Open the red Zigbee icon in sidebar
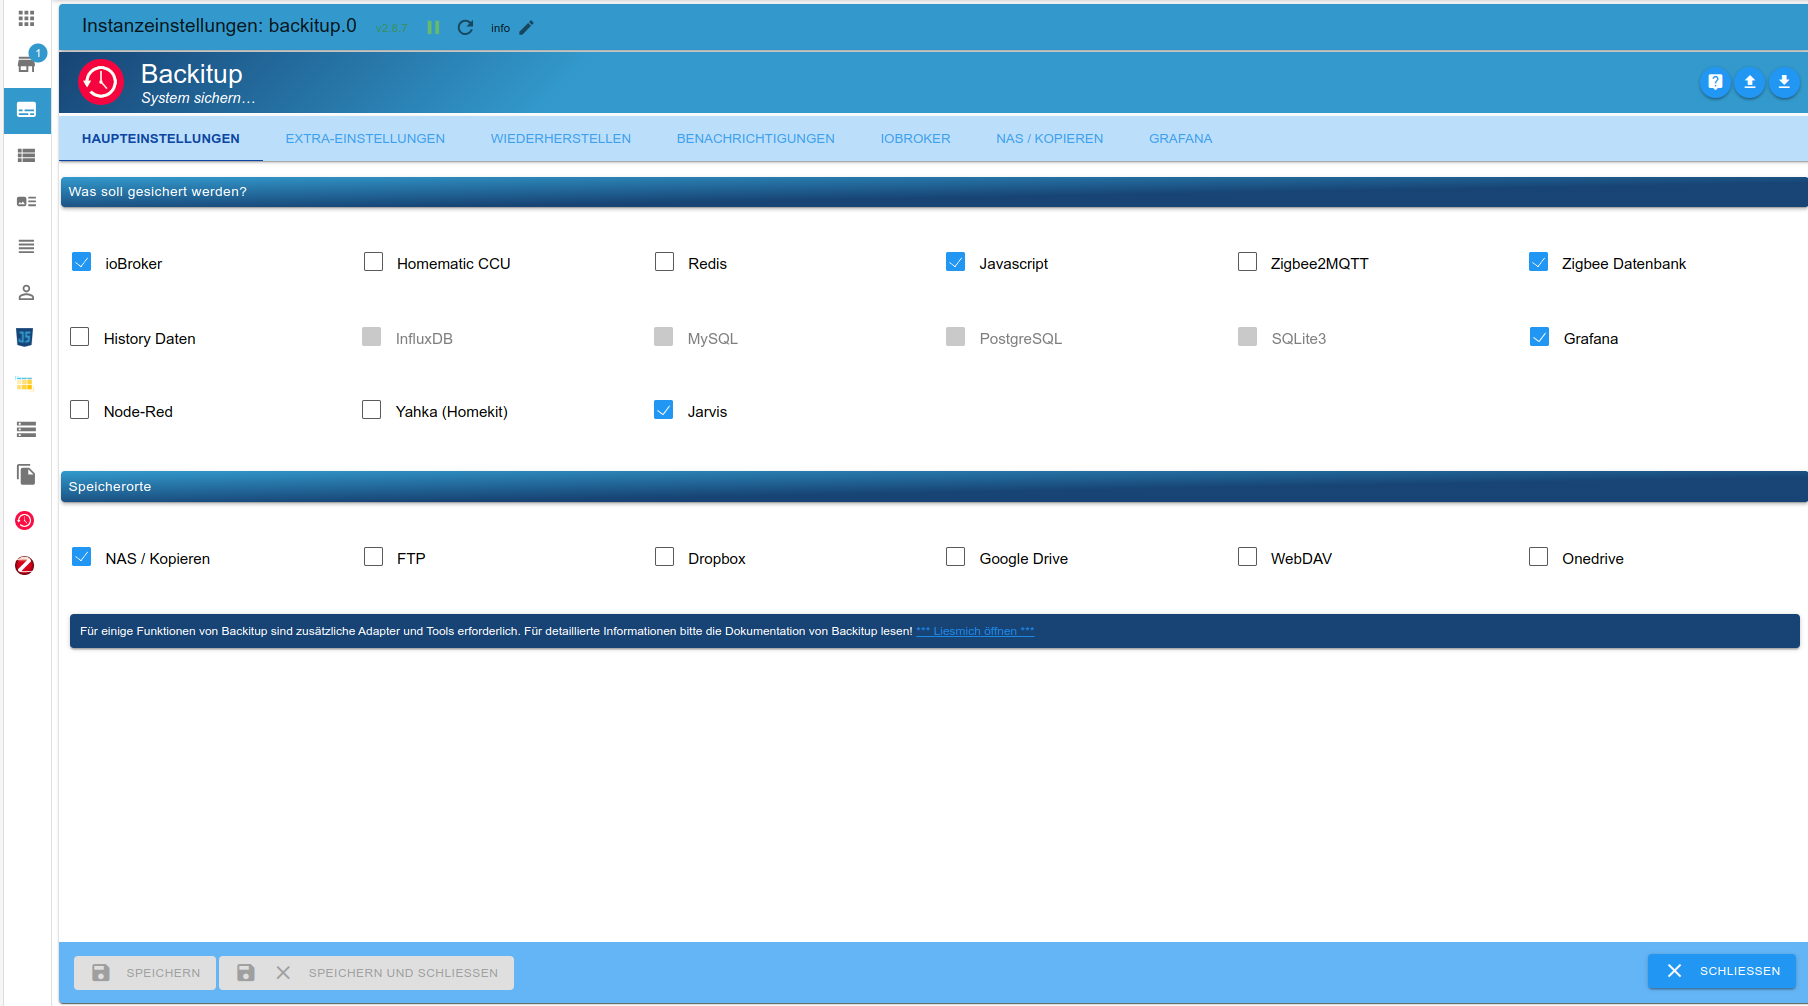1808x1006 pixels. click(25, 566)
